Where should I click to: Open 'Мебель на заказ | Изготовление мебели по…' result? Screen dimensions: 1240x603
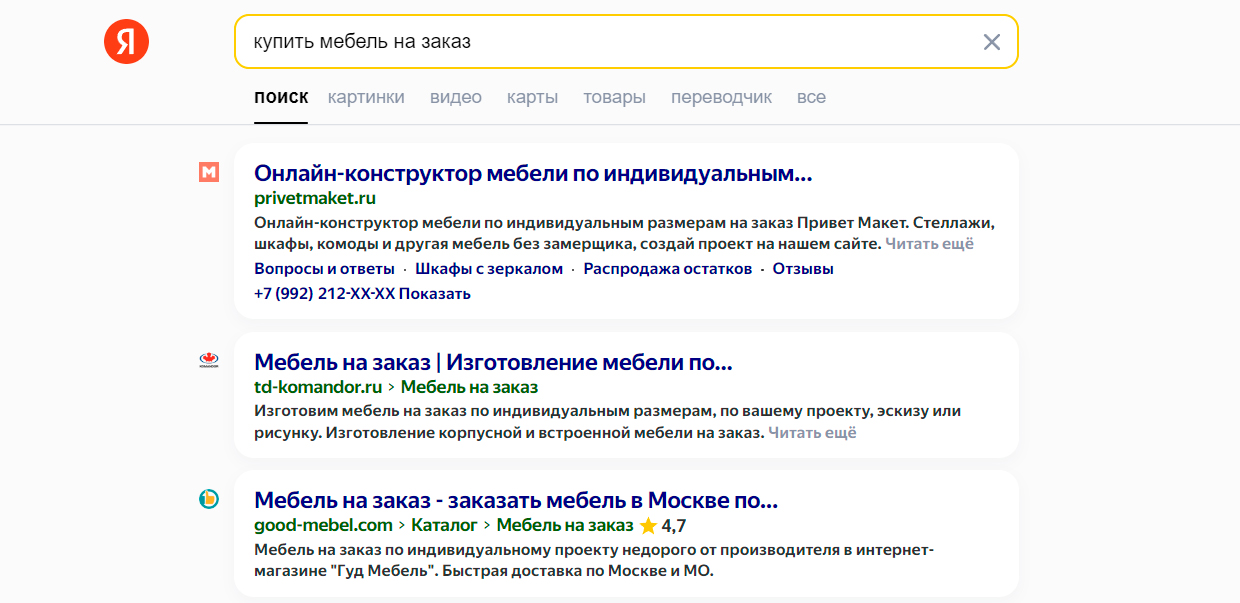pos(494,362)
